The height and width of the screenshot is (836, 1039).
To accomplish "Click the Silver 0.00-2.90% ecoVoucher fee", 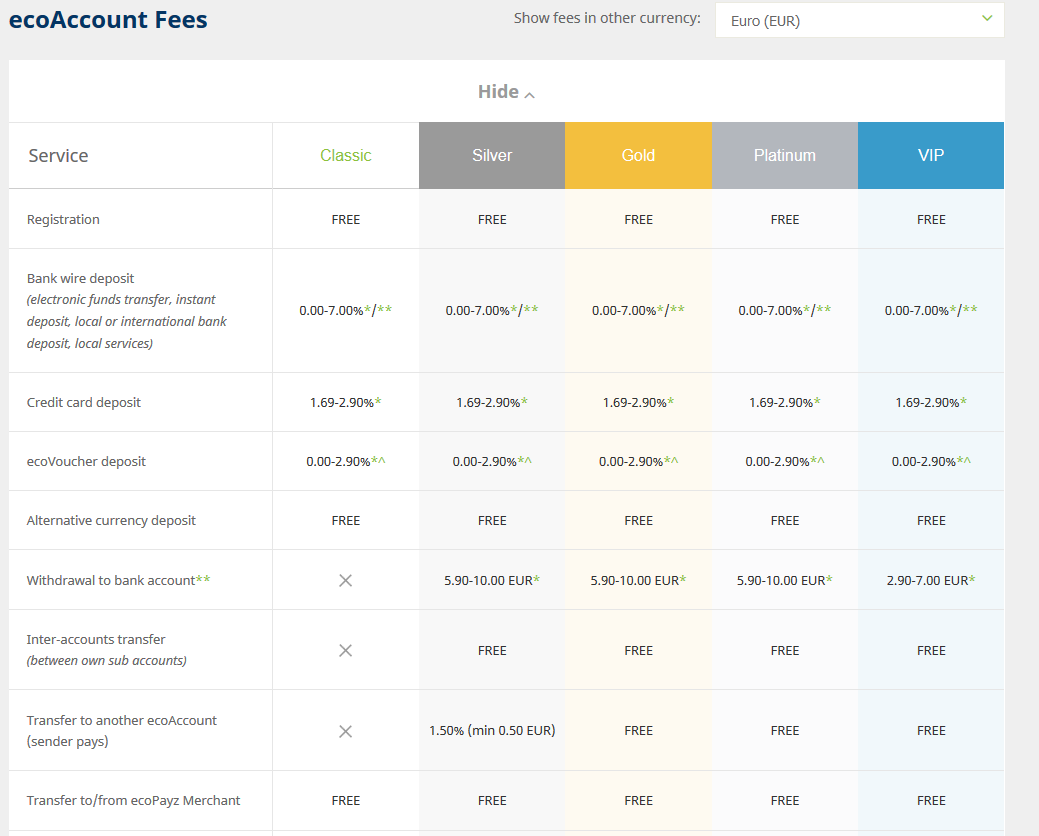I will (x=492, y=462).
